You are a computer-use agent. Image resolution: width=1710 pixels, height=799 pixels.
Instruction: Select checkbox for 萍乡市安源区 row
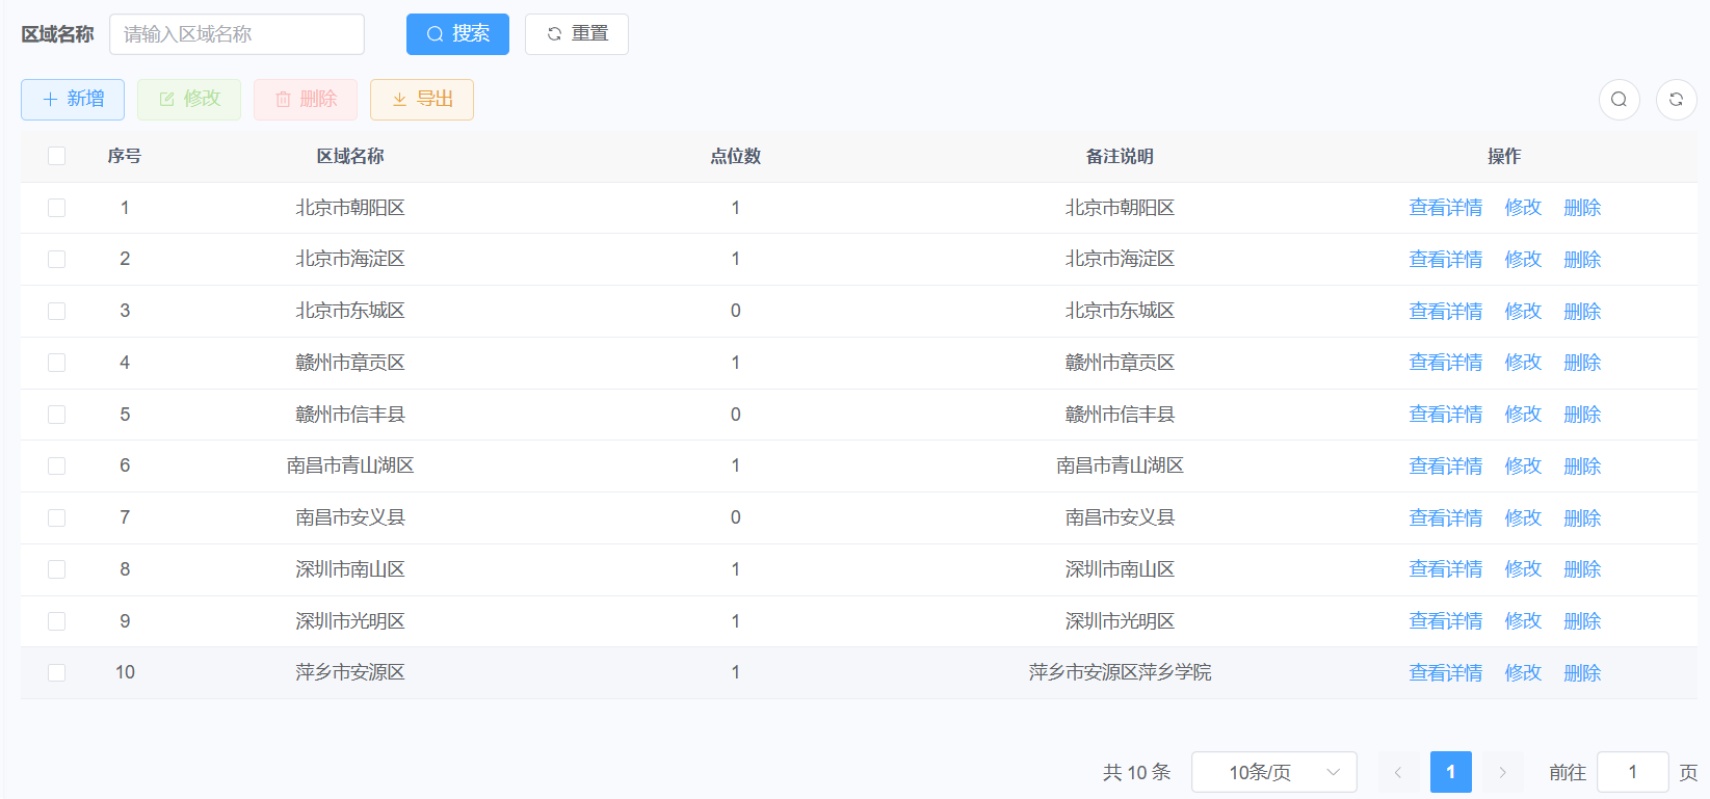[x=57, y=672]
